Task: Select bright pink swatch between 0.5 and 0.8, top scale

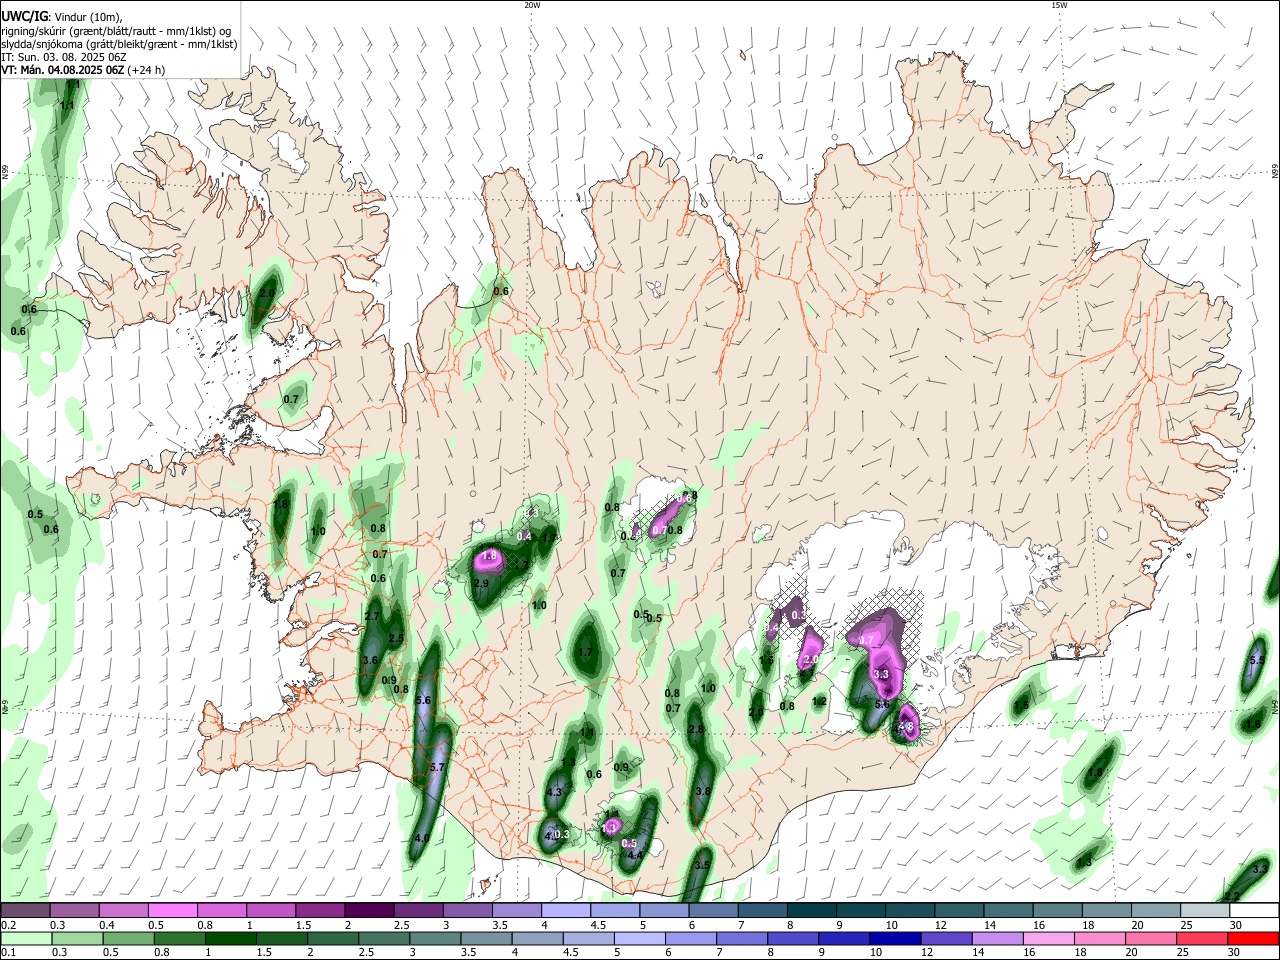Action: click(172, 910)
